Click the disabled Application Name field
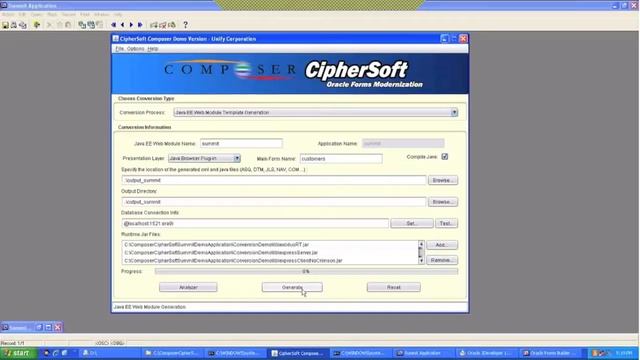Screen dimensions: 640x360 (403, 144)
